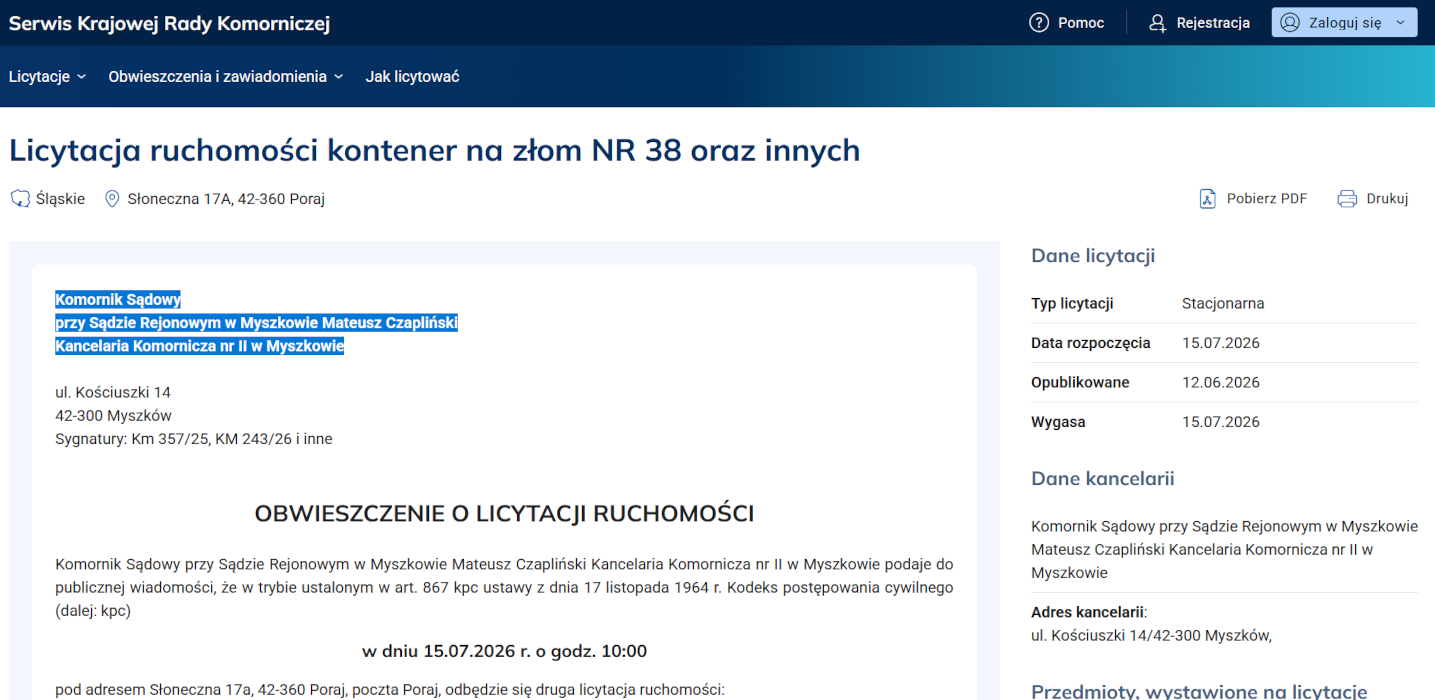Open the Licytacje menu chevron
Image resolution: width=1435 pixels, height=700 pixels.
(81, 77)
